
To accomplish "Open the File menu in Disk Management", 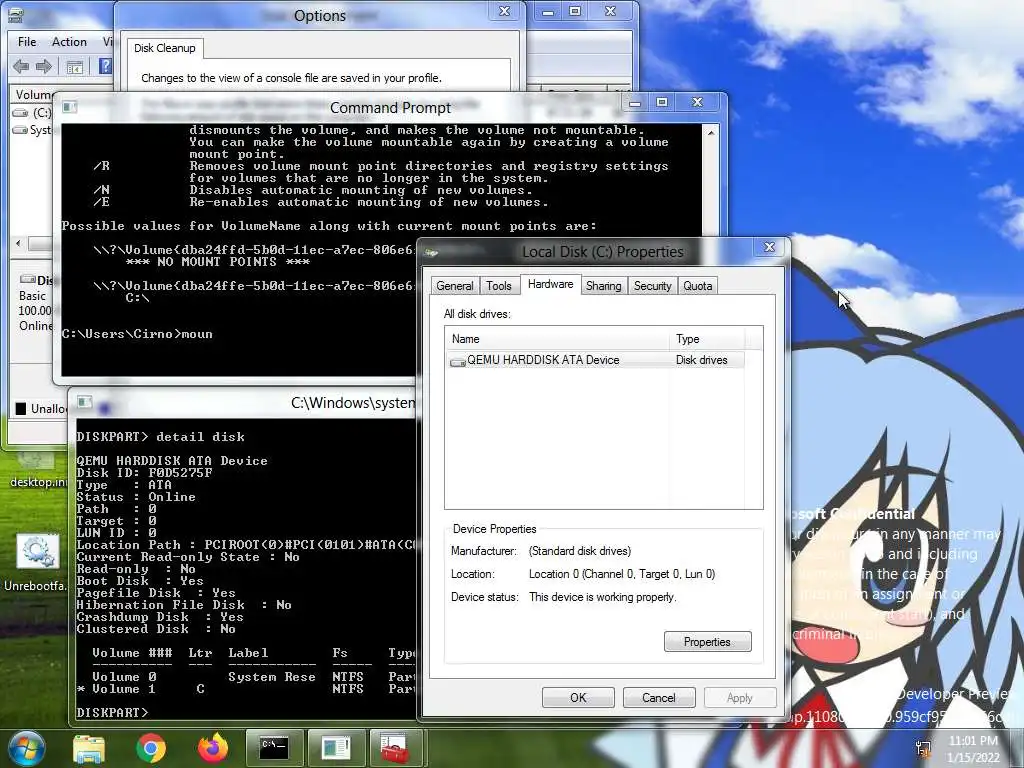I will point(27,42).
